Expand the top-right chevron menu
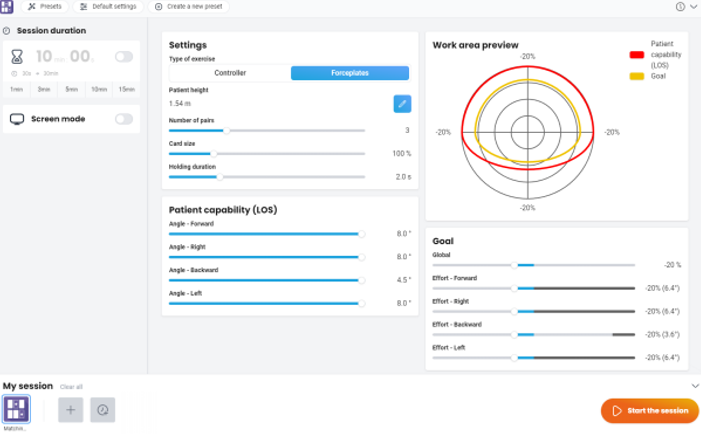The height and width of the screenshot is (434, 701). pyautogui.click(x=694, y=6)
